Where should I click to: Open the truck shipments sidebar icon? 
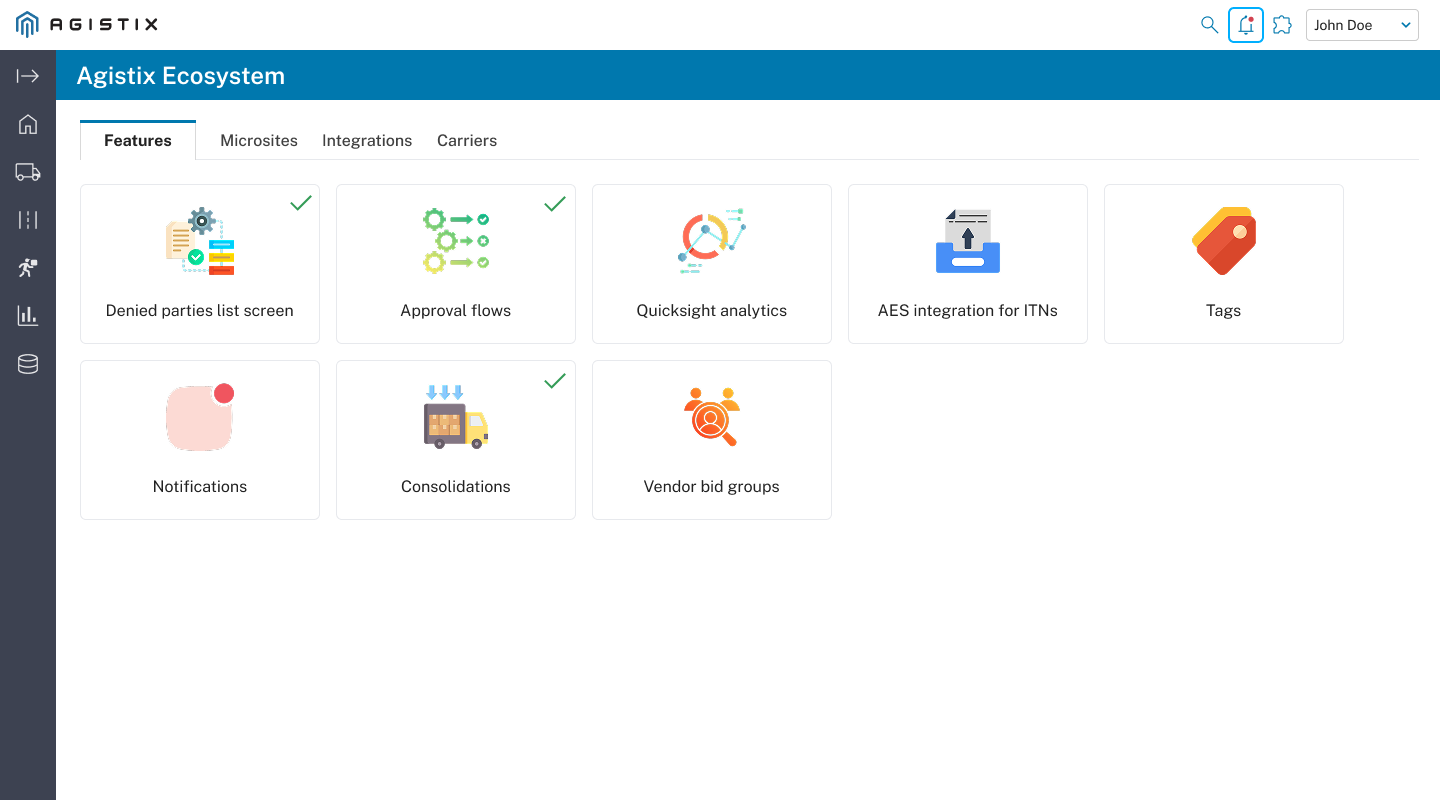point(28,172)
